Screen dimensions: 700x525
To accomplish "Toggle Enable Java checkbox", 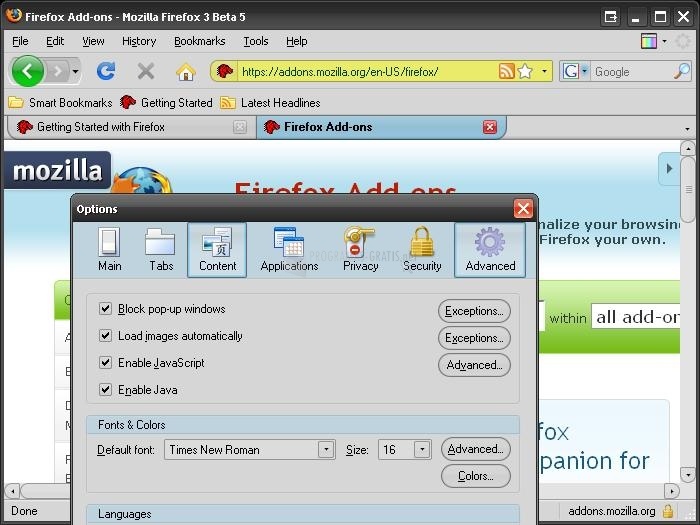I will click(105, 390).
